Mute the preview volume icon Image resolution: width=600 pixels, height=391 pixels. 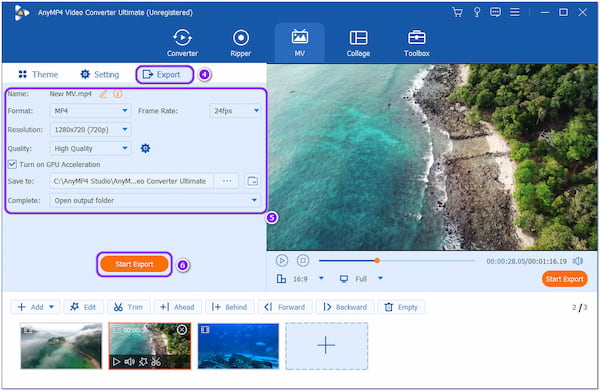(x=578, y=261)
